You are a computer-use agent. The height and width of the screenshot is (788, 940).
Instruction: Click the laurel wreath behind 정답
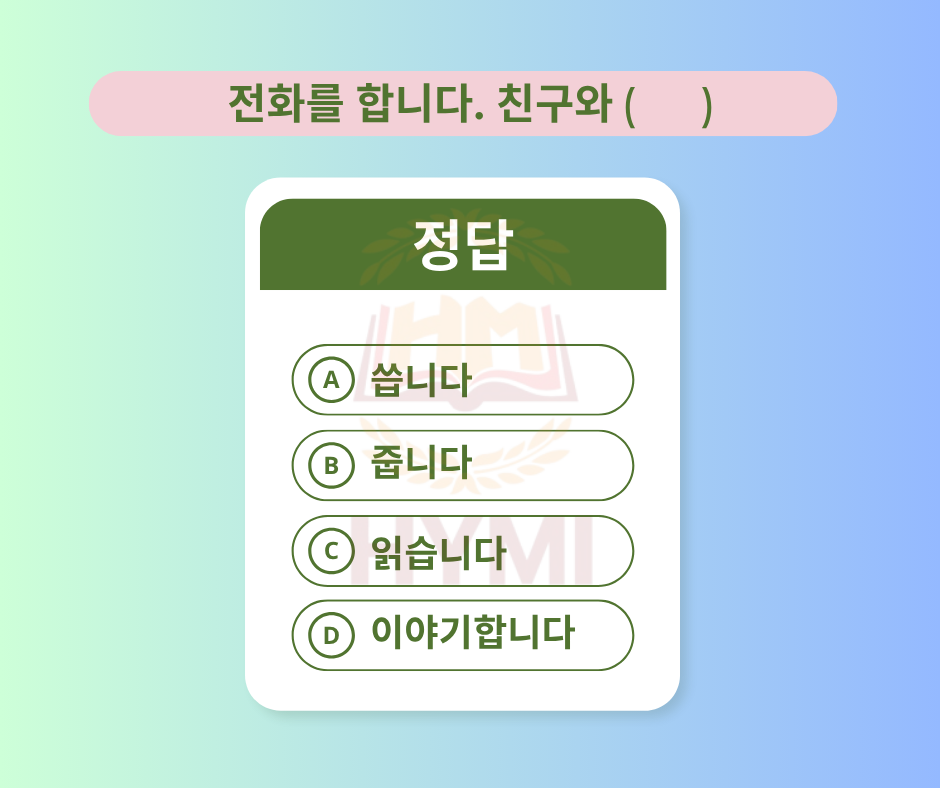466,247
